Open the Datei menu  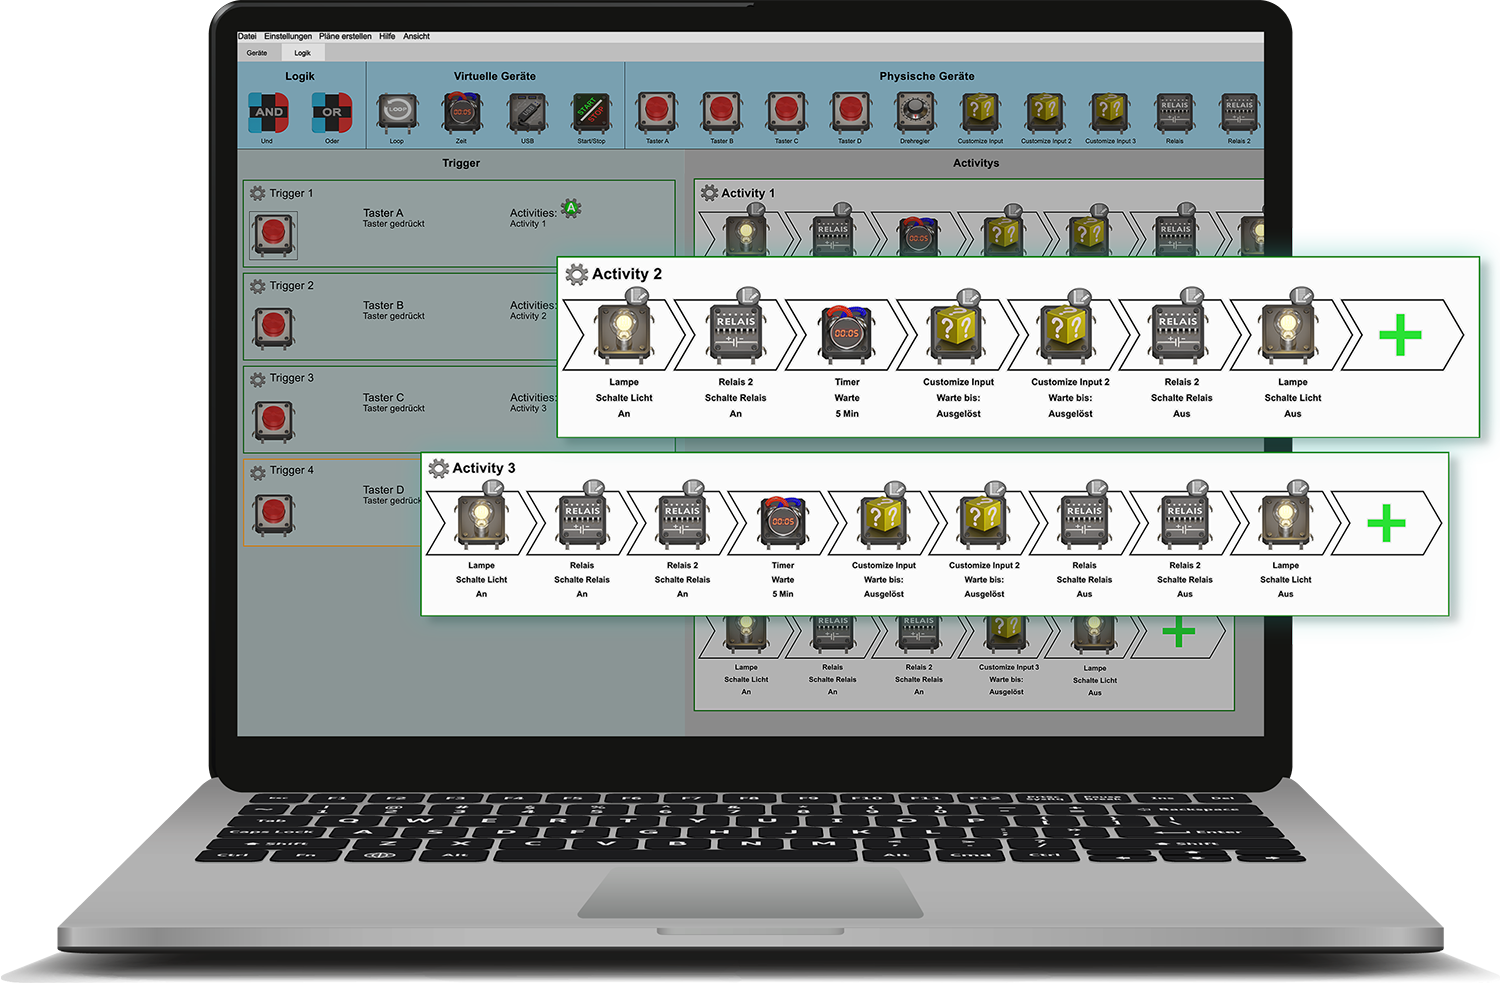(x=247, y=36)
